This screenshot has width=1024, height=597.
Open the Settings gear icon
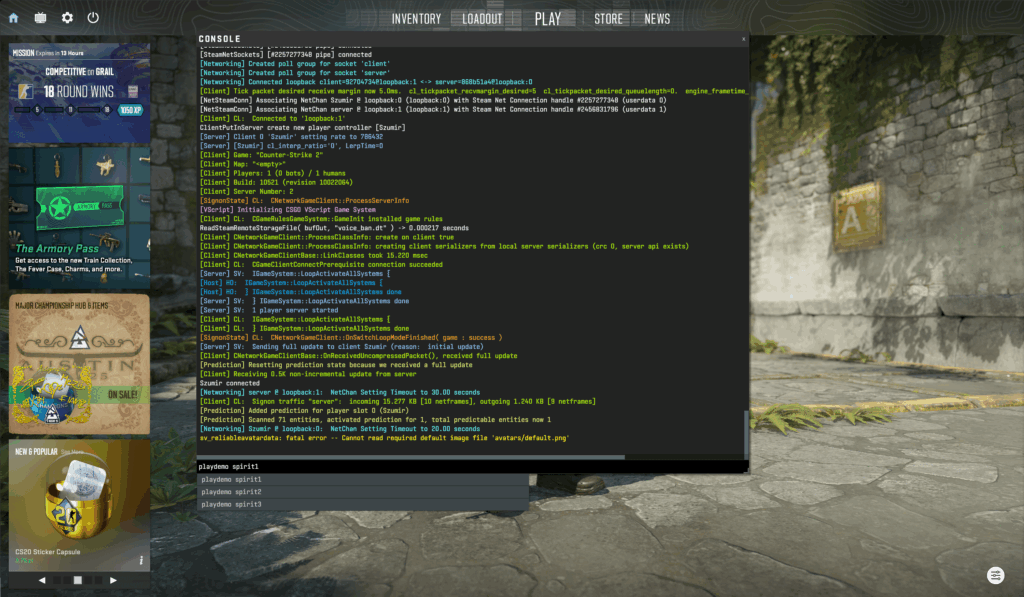point(67,18)
